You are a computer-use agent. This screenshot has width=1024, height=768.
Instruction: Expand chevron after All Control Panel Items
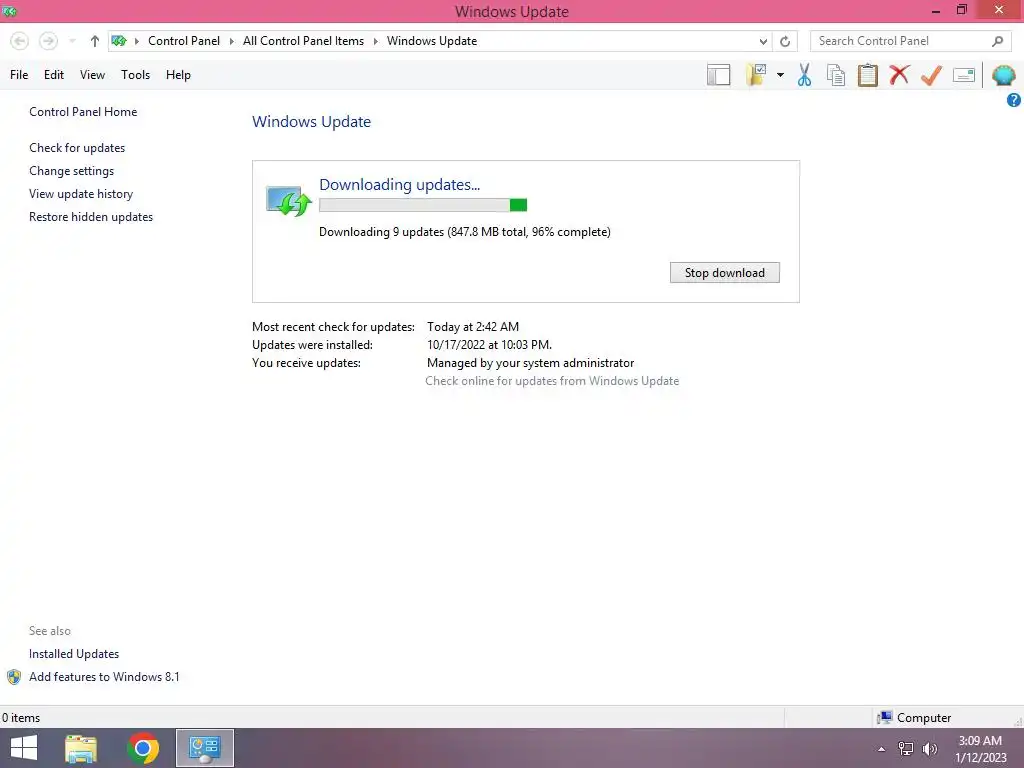click(376, 41)
